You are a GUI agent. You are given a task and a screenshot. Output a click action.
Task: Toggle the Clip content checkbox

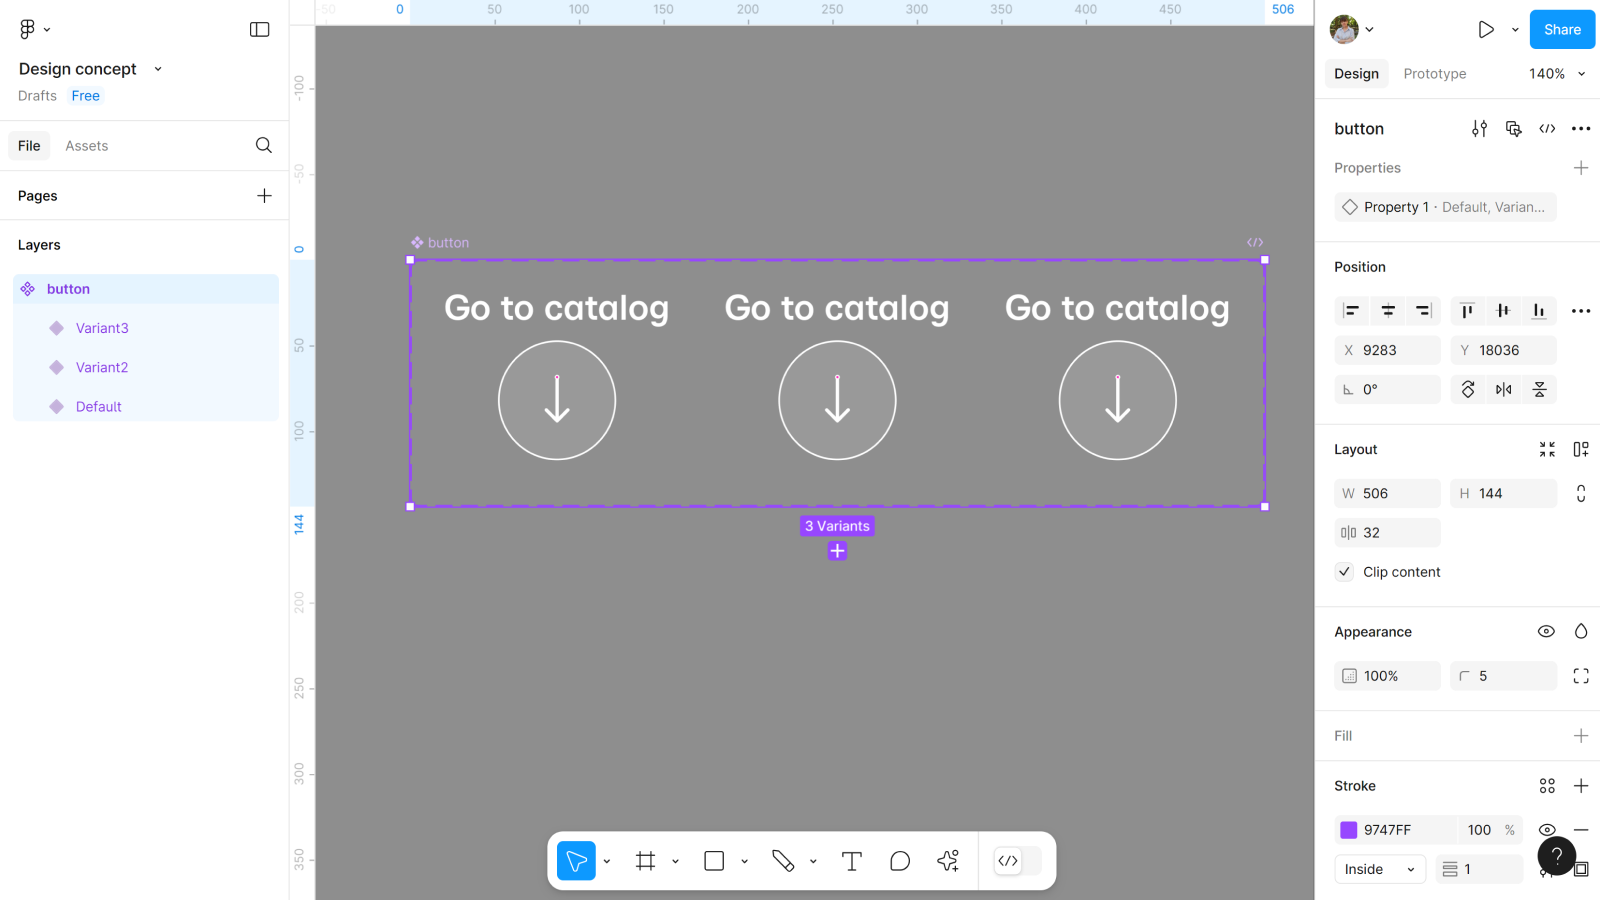tap(1345, 572)
